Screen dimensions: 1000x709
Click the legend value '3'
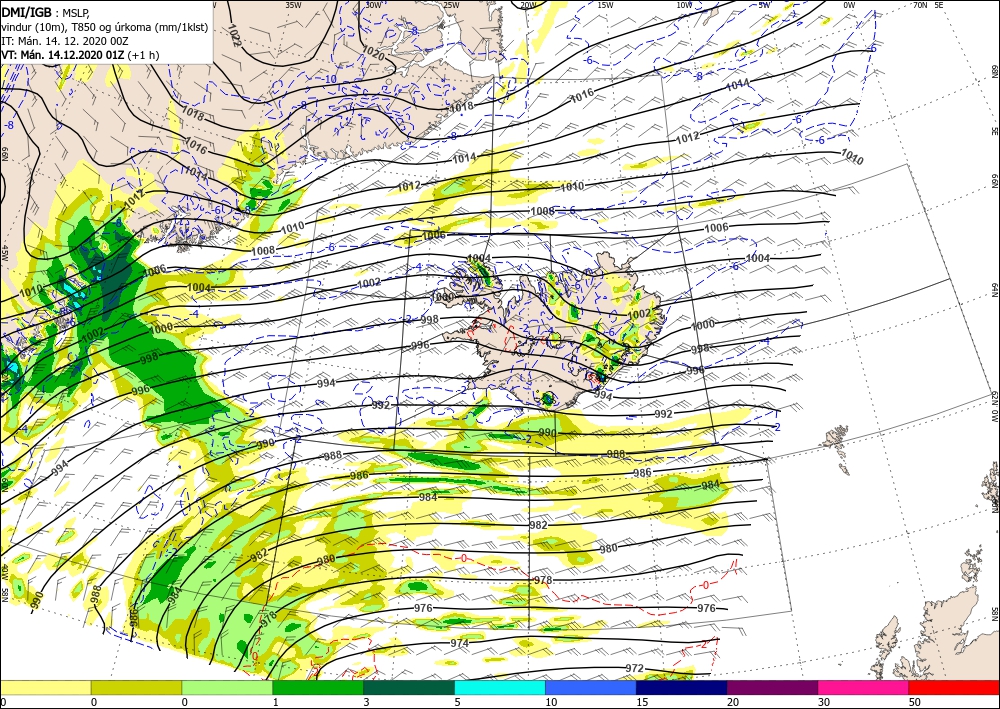tap(366, 702)
